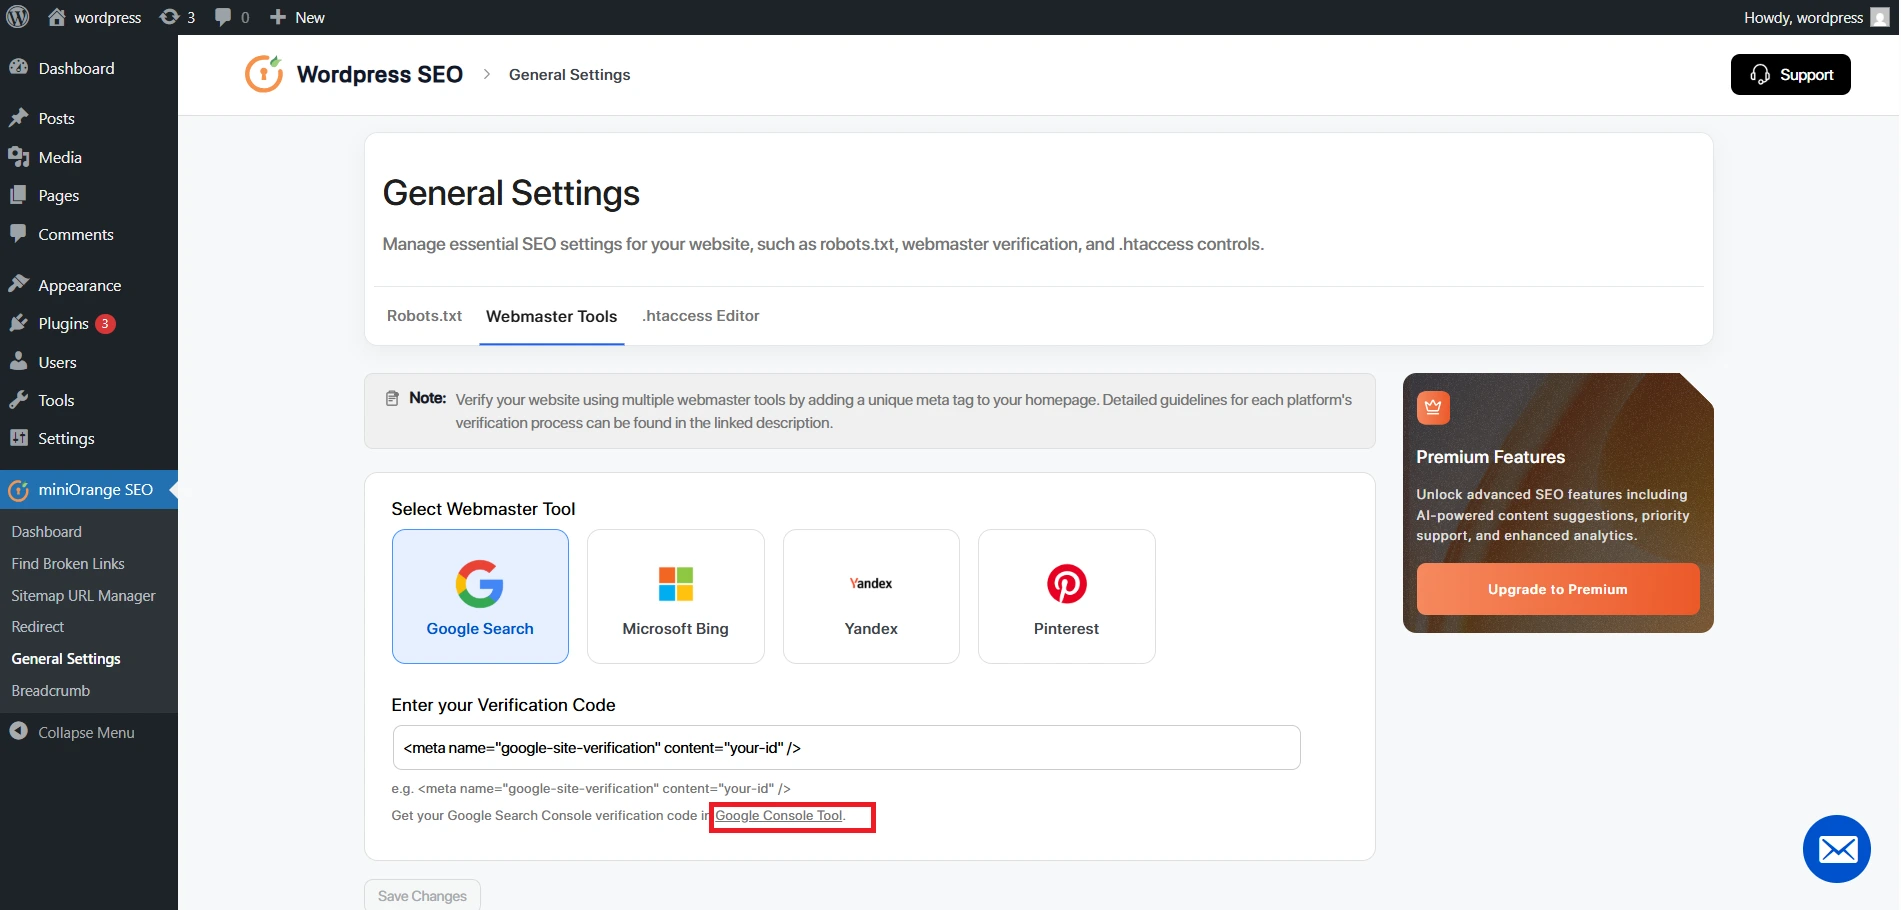Click the verification code input field
This screenshot has width=1901, height=910.
click(846, 747)
